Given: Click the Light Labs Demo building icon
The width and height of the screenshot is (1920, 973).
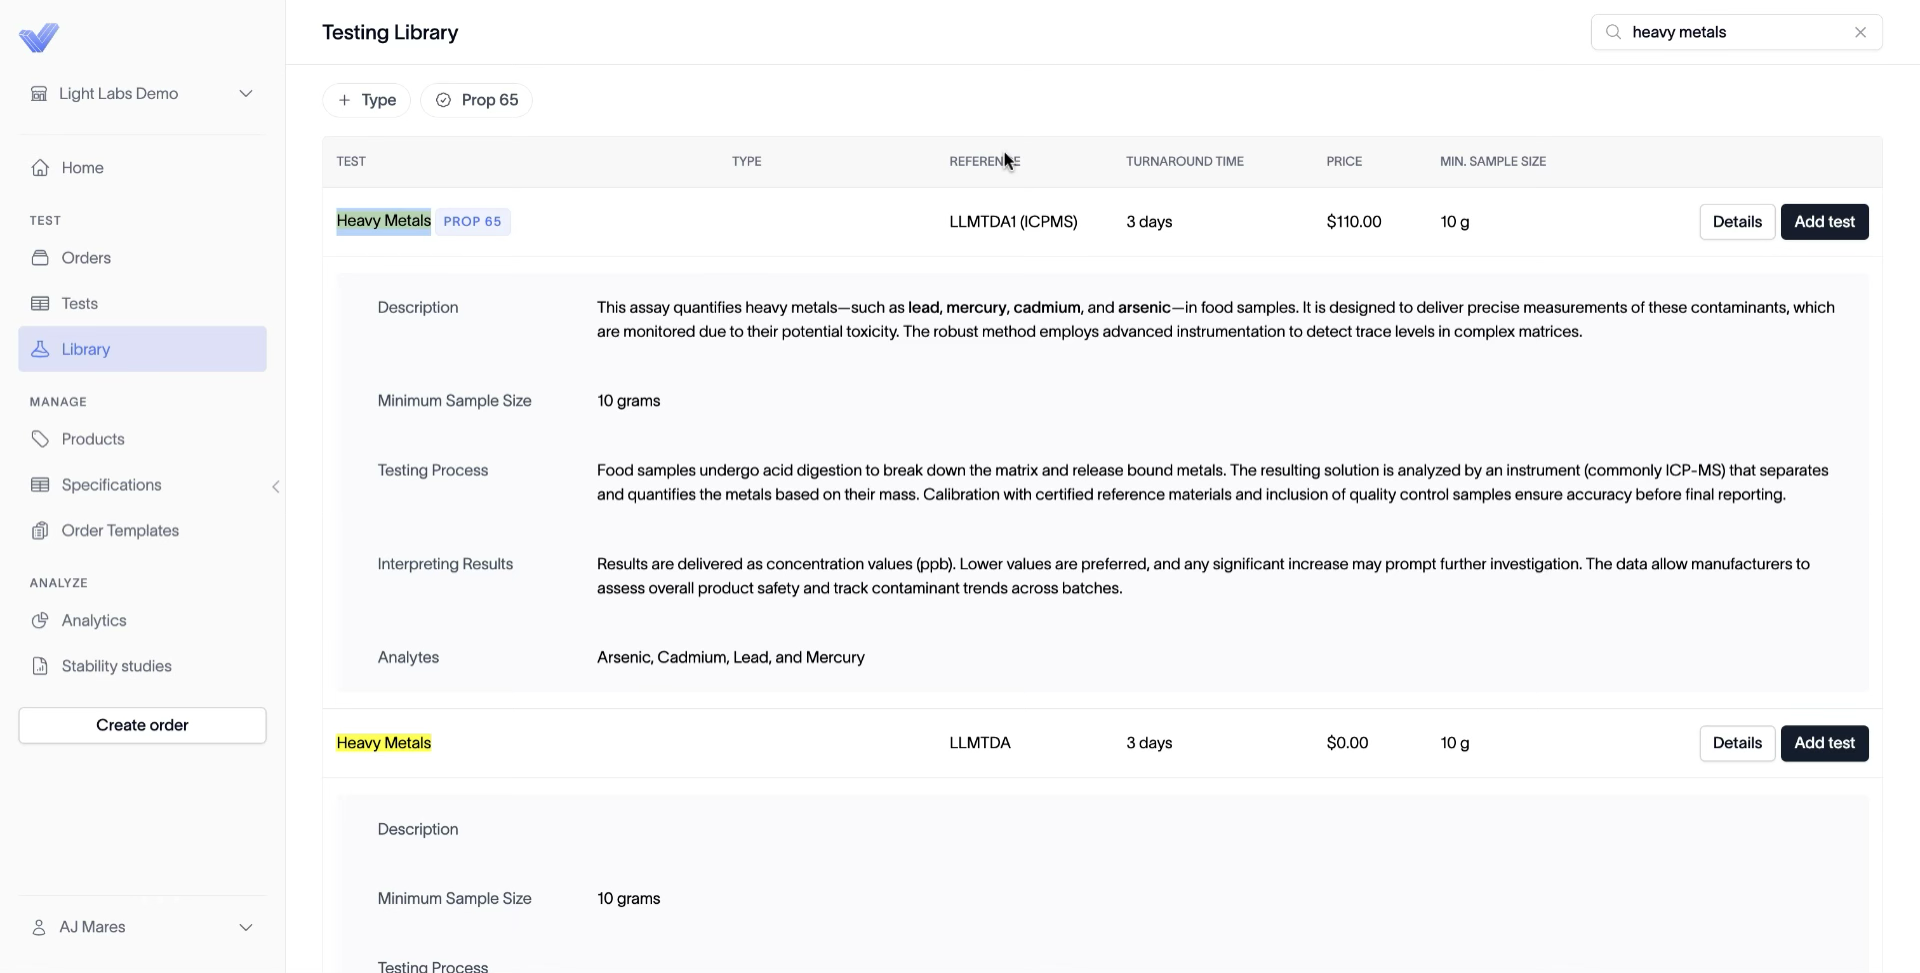Looking at the screenshot, I should click(x=39, y=94).
